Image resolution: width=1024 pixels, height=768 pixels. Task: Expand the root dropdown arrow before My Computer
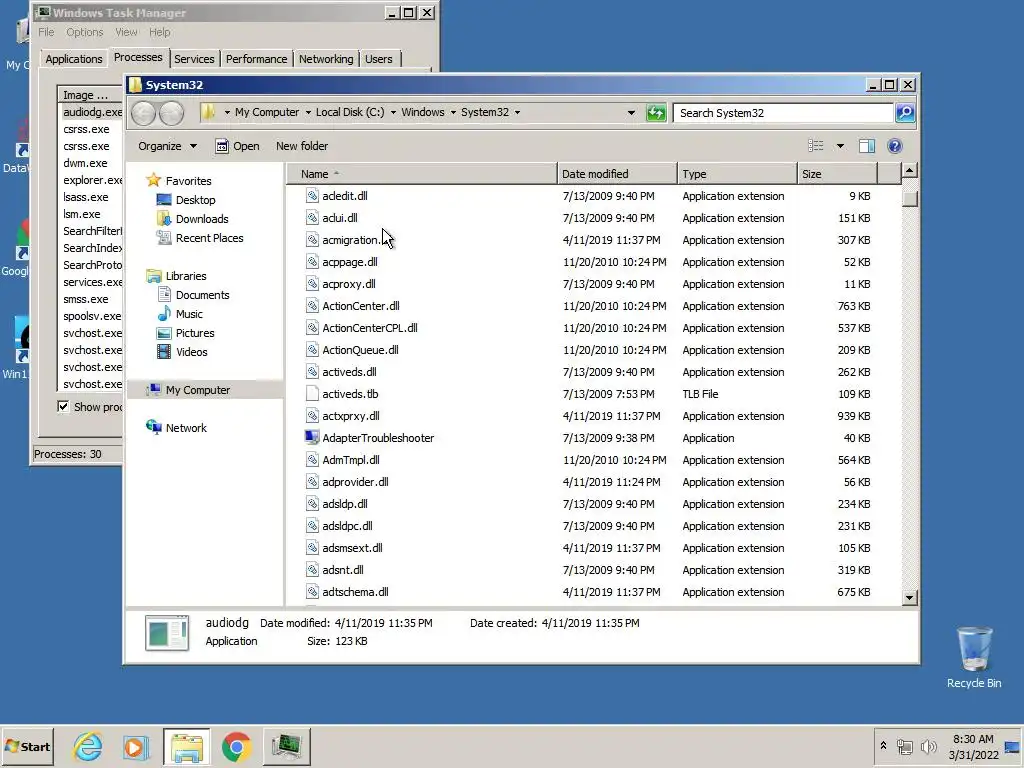(x=227, y=112)
